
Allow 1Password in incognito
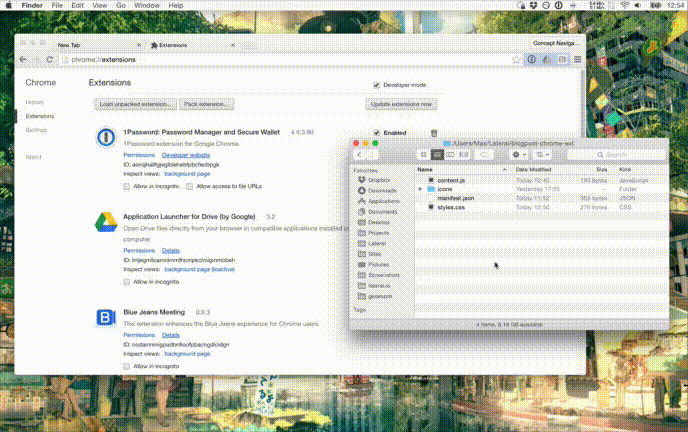[126, 186]
